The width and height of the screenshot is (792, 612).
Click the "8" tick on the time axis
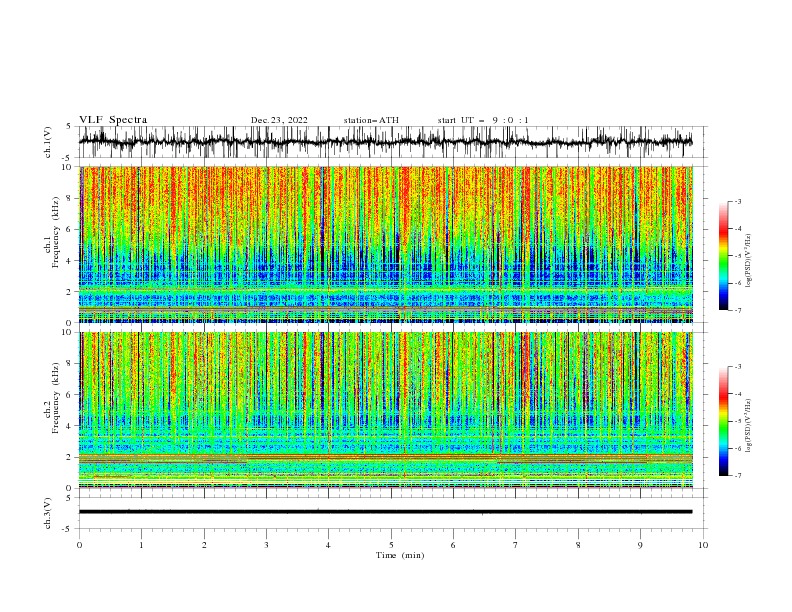(578, 545)
